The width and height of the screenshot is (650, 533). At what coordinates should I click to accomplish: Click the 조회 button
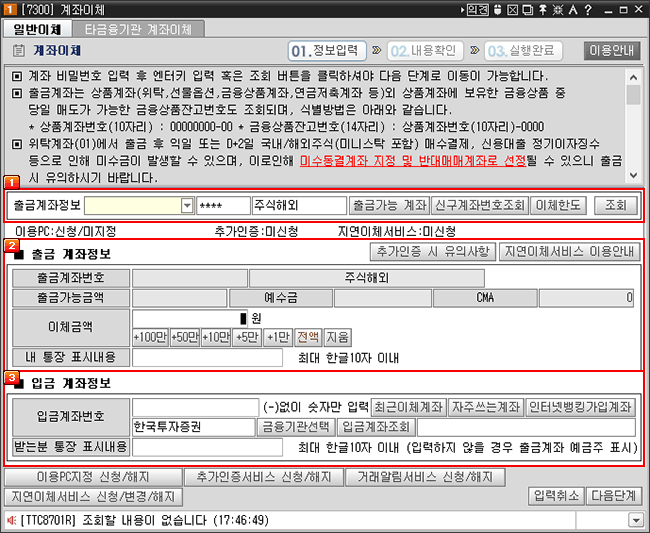(614, 205)
